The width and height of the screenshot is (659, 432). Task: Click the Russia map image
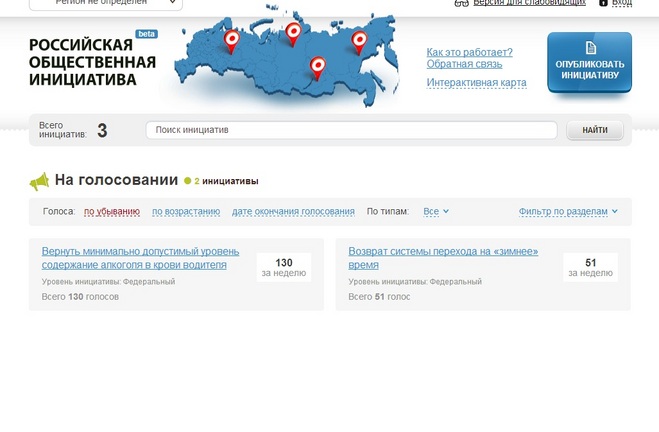tap(287, 57)
